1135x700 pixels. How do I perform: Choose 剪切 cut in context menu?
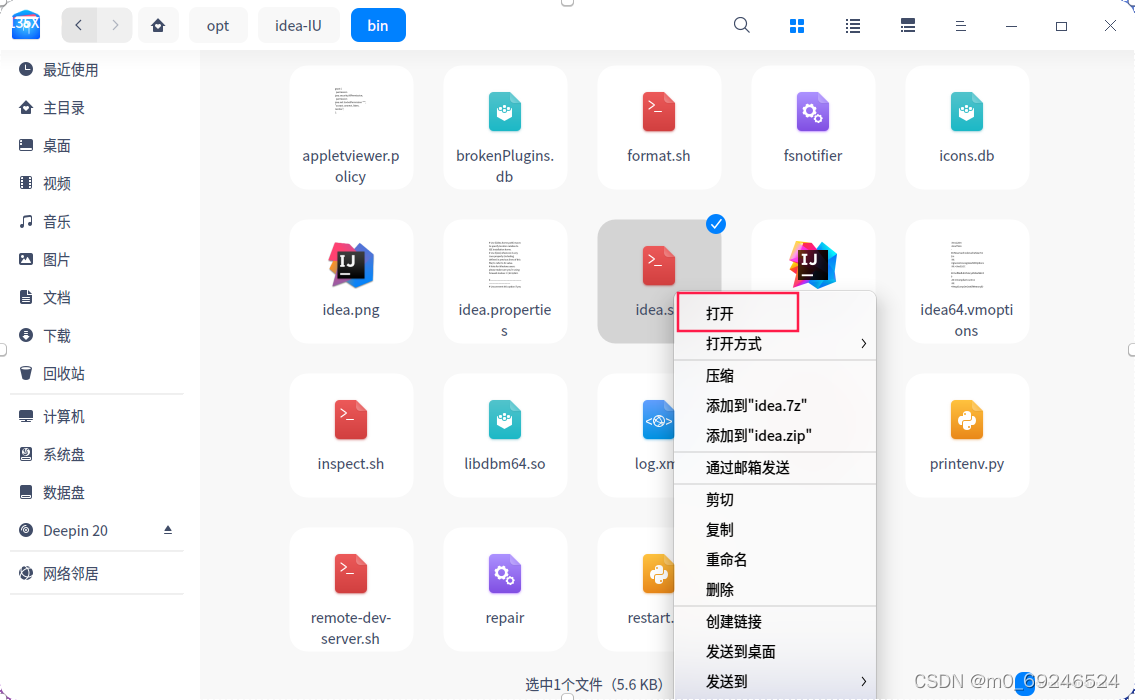tap(775, 499)
